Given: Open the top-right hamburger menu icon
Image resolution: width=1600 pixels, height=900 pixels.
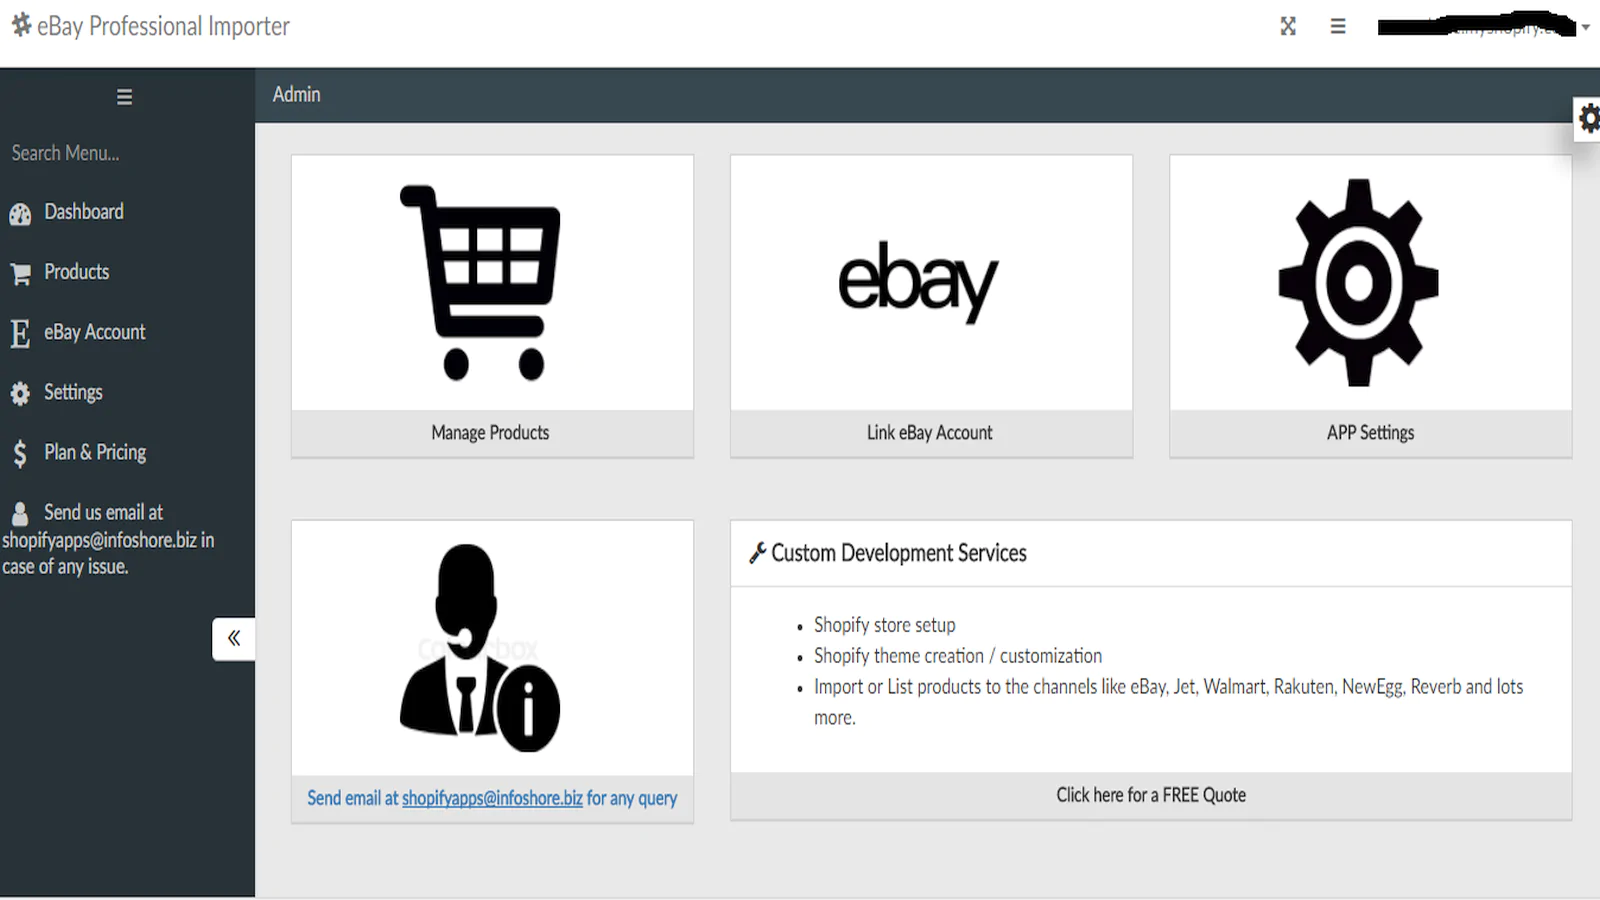Looking at the screenshot, I should (x=1338, y=26).
